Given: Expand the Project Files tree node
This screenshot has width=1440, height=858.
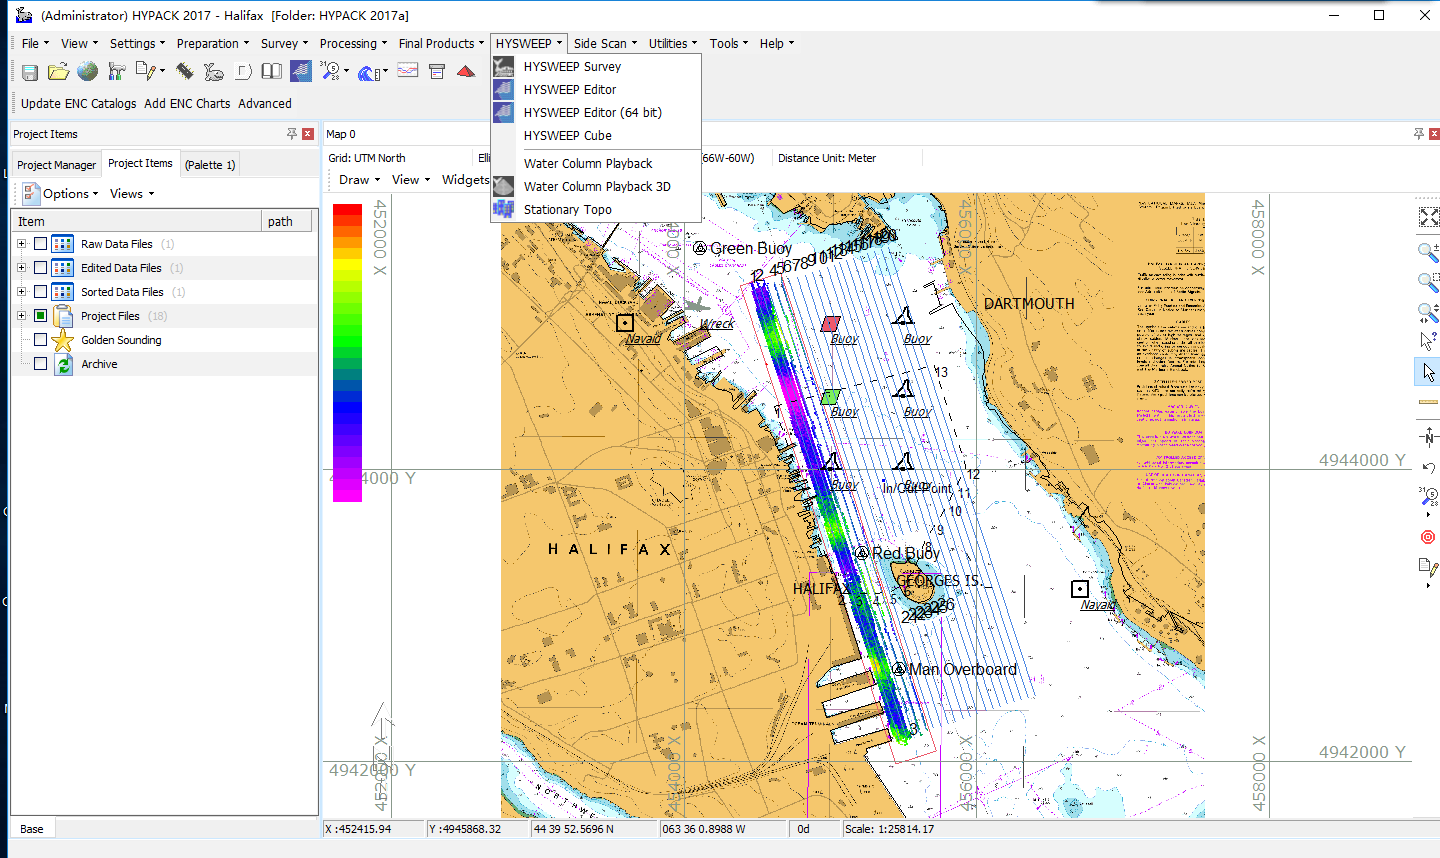Looking at the screenshot, I should point(21,316).
